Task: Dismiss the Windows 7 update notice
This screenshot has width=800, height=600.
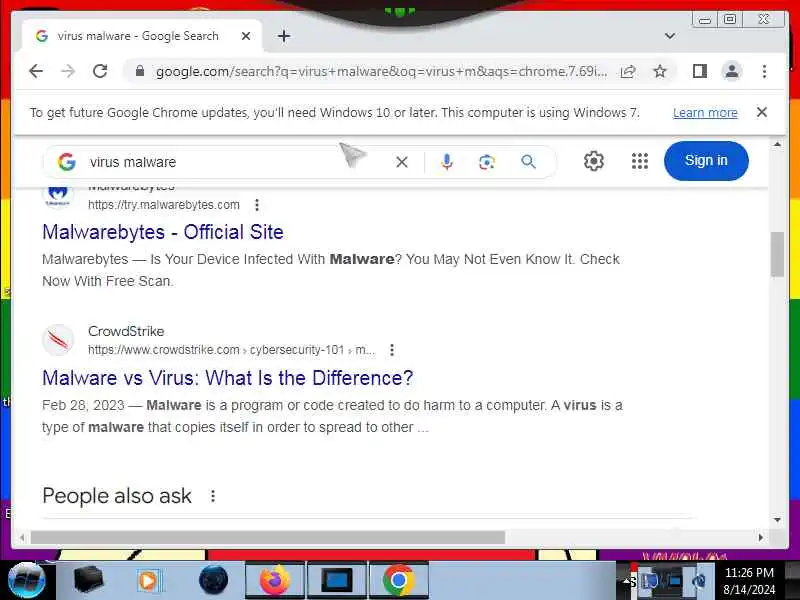Action: tap(762, 112)
